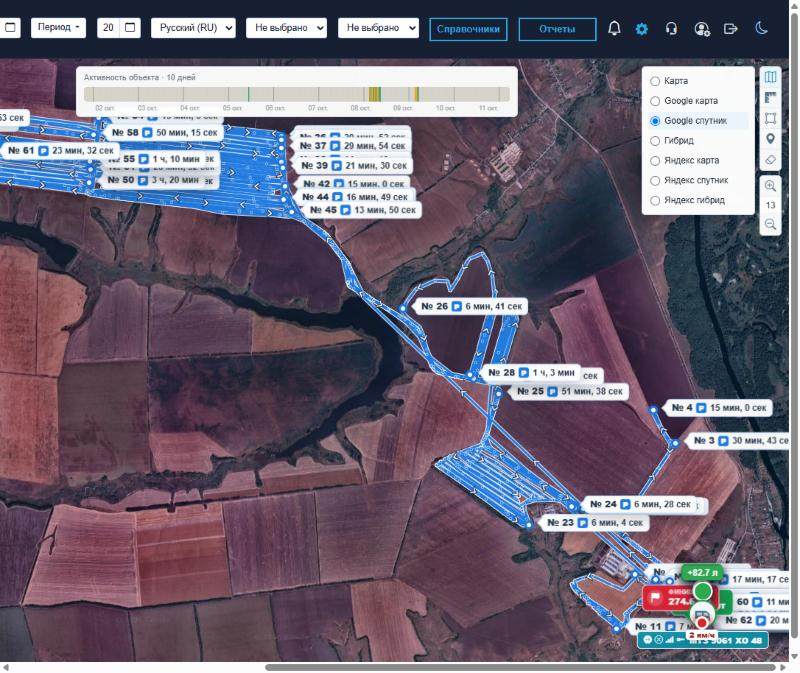Select stop № 26 label, 6 мин 41 сек
The image size is (800, 673).
(x=471, y=307)
